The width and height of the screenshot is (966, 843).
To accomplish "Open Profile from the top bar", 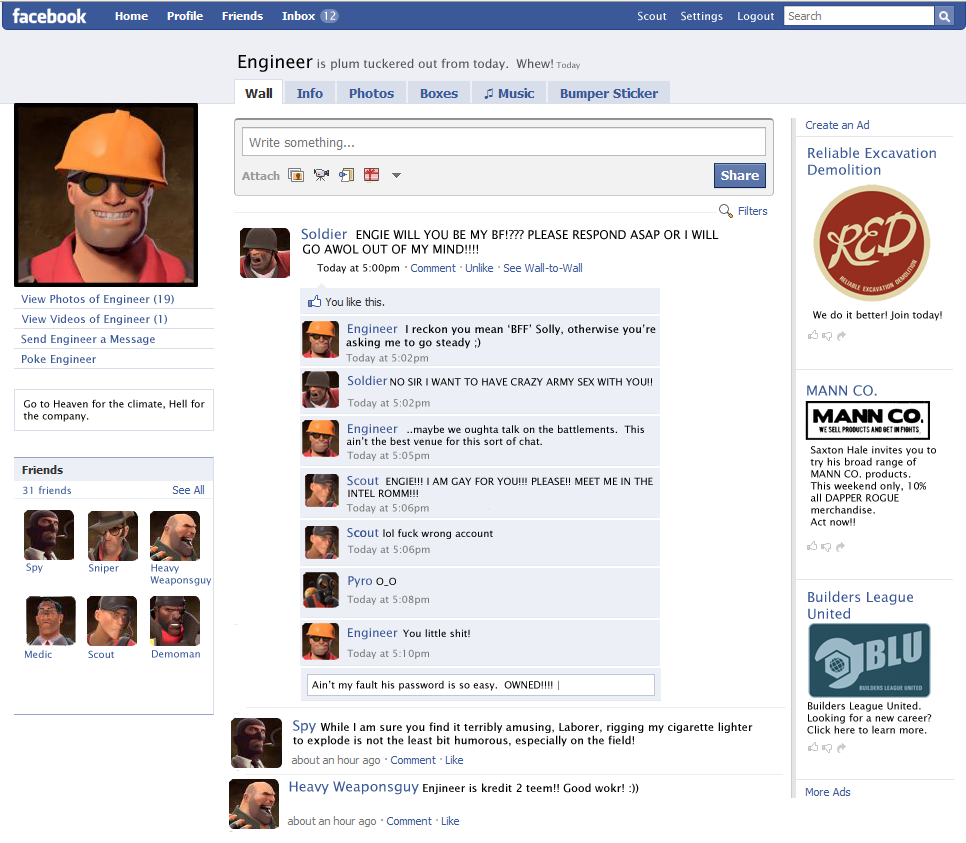I will click(x=185, y=16).
